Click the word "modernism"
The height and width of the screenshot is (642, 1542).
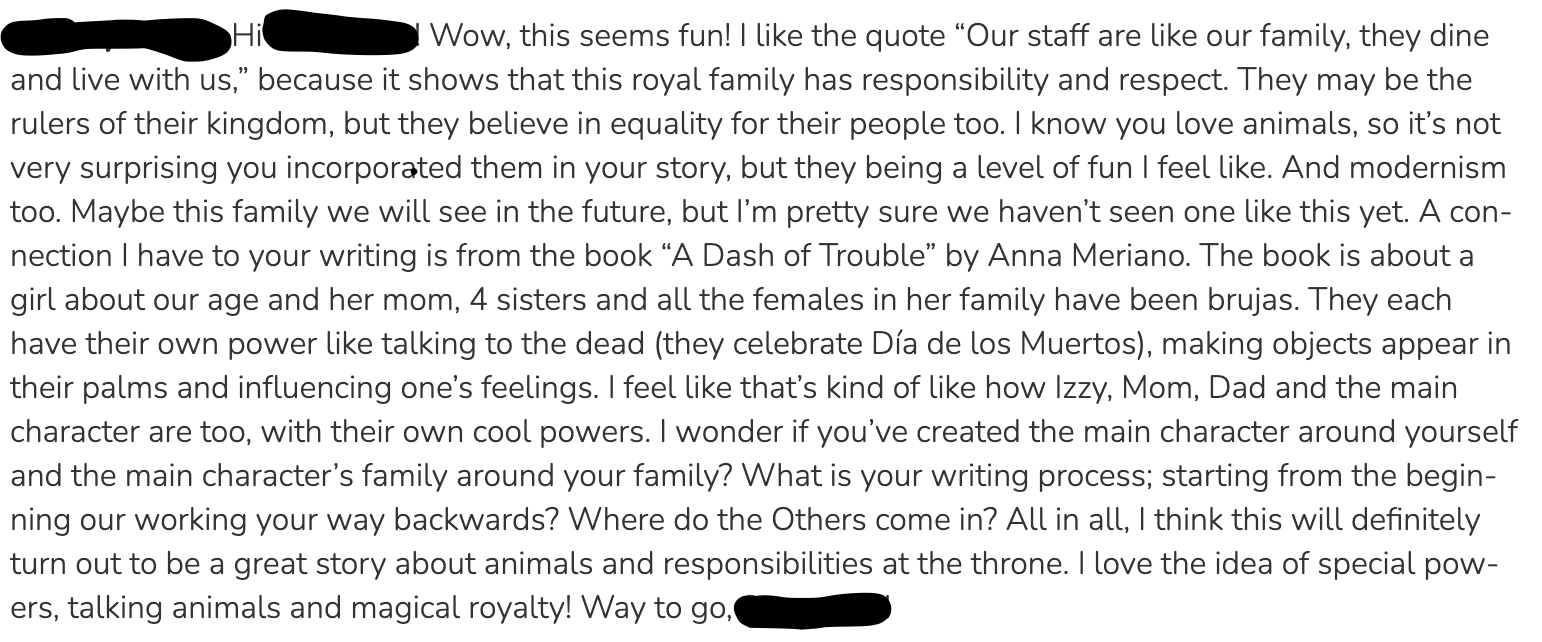[1438, 168]
